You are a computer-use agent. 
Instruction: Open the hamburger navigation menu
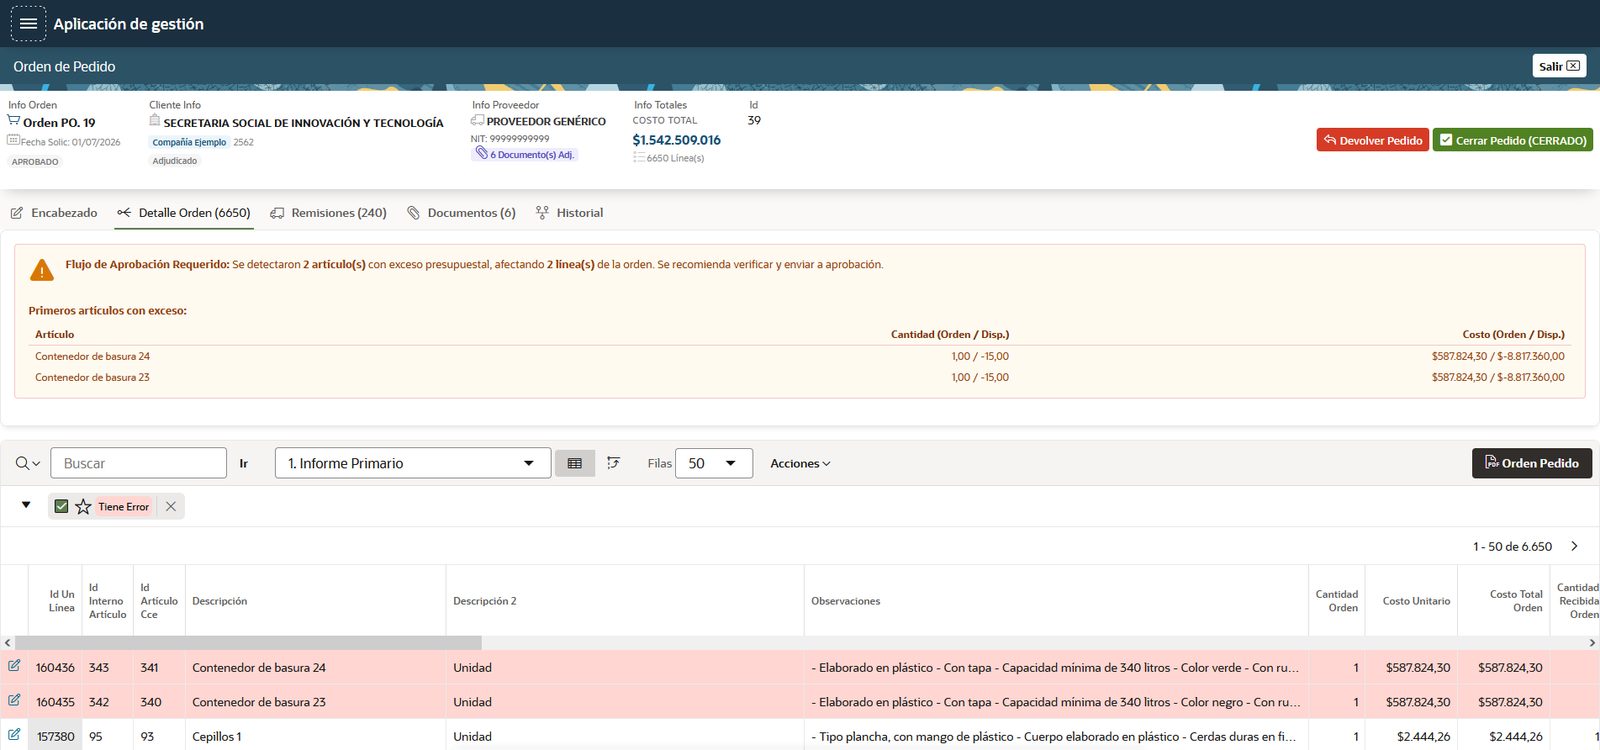tap(28, 23)
